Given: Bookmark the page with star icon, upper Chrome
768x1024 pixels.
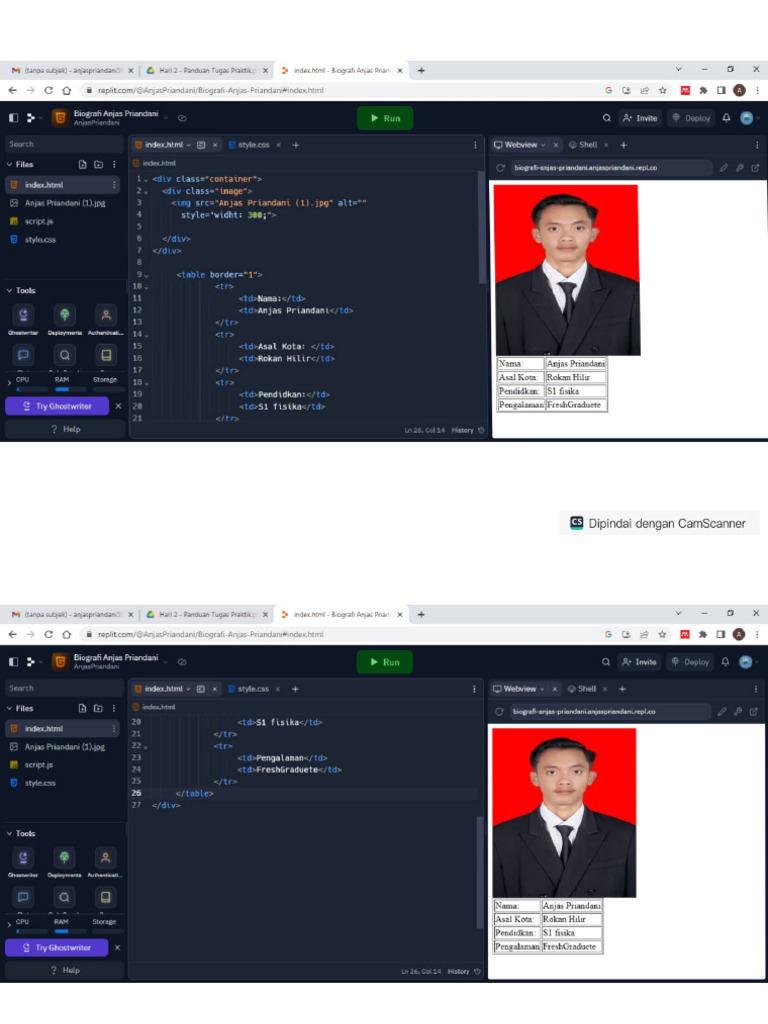Looking at the screenshot, I should [x=663, y=90].
